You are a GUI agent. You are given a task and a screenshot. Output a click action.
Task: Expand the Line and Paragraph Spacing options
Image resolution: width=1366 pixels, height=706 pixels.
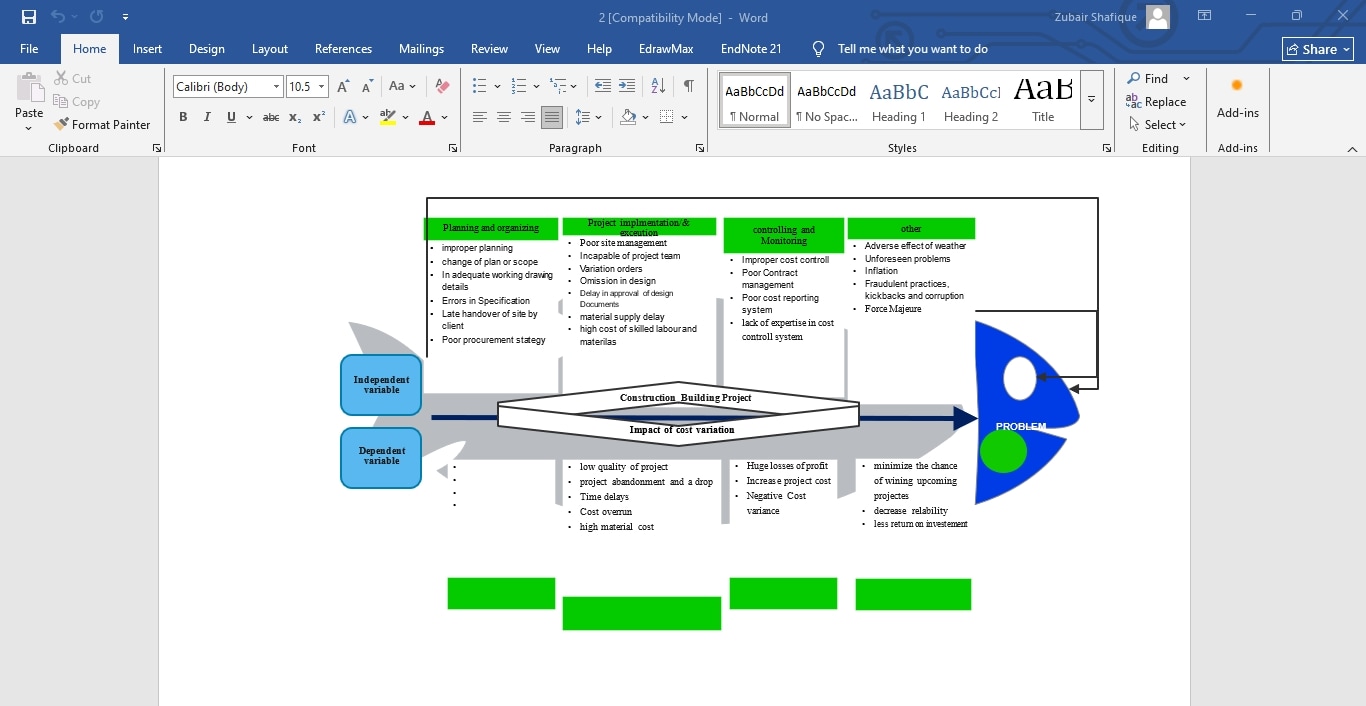[597, 117]
